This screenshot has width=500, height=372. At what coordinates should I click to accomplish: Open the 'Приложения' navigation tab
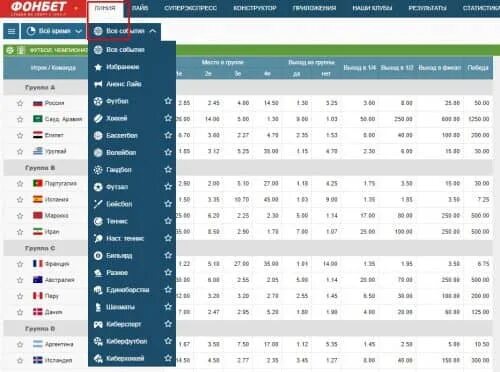click(x=314, y=8)
